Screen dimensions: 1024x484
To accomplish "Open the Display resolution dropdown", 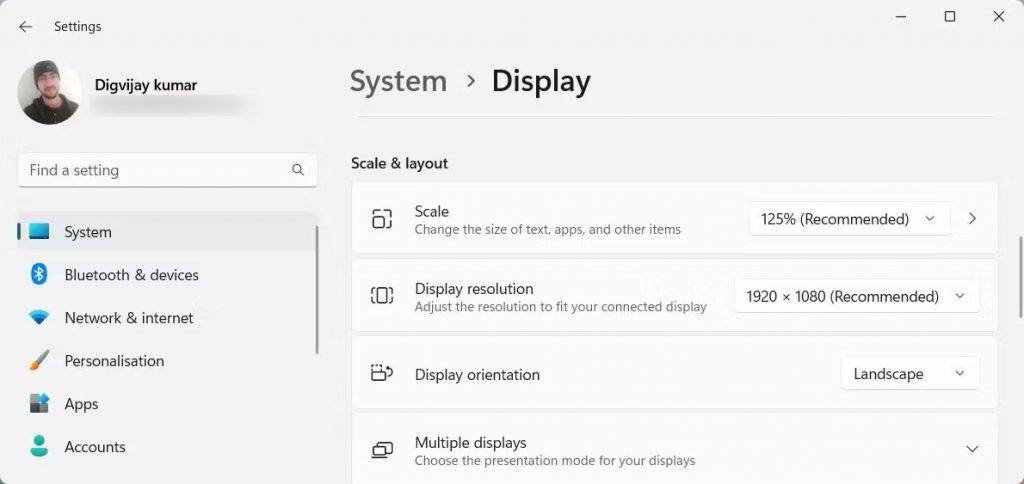I will point(856,296).
